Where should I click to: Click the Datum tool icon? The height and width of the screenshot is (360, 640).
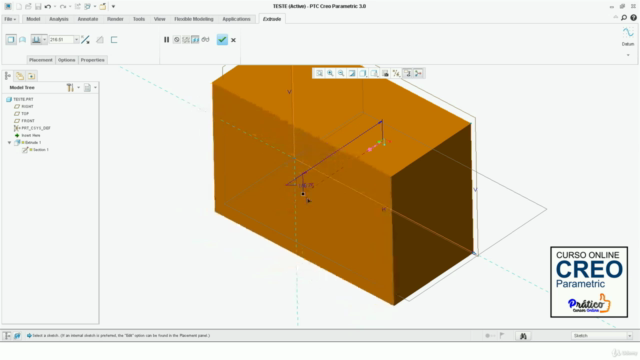click(628, 32)
